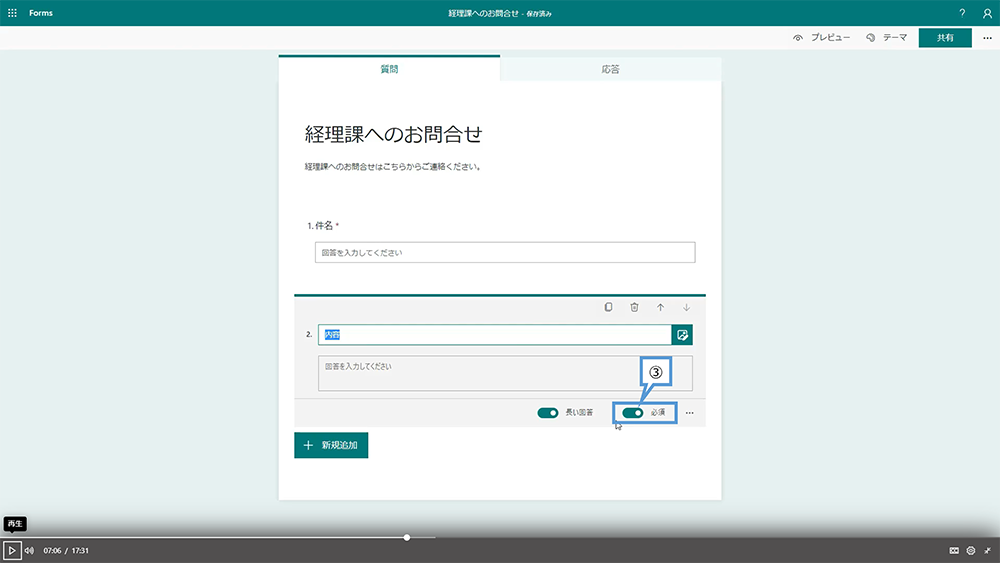The height and width of the screenshot is (563, 1000).
Task: Open the top-right more options ellipsis
Action: click(987, 38)
